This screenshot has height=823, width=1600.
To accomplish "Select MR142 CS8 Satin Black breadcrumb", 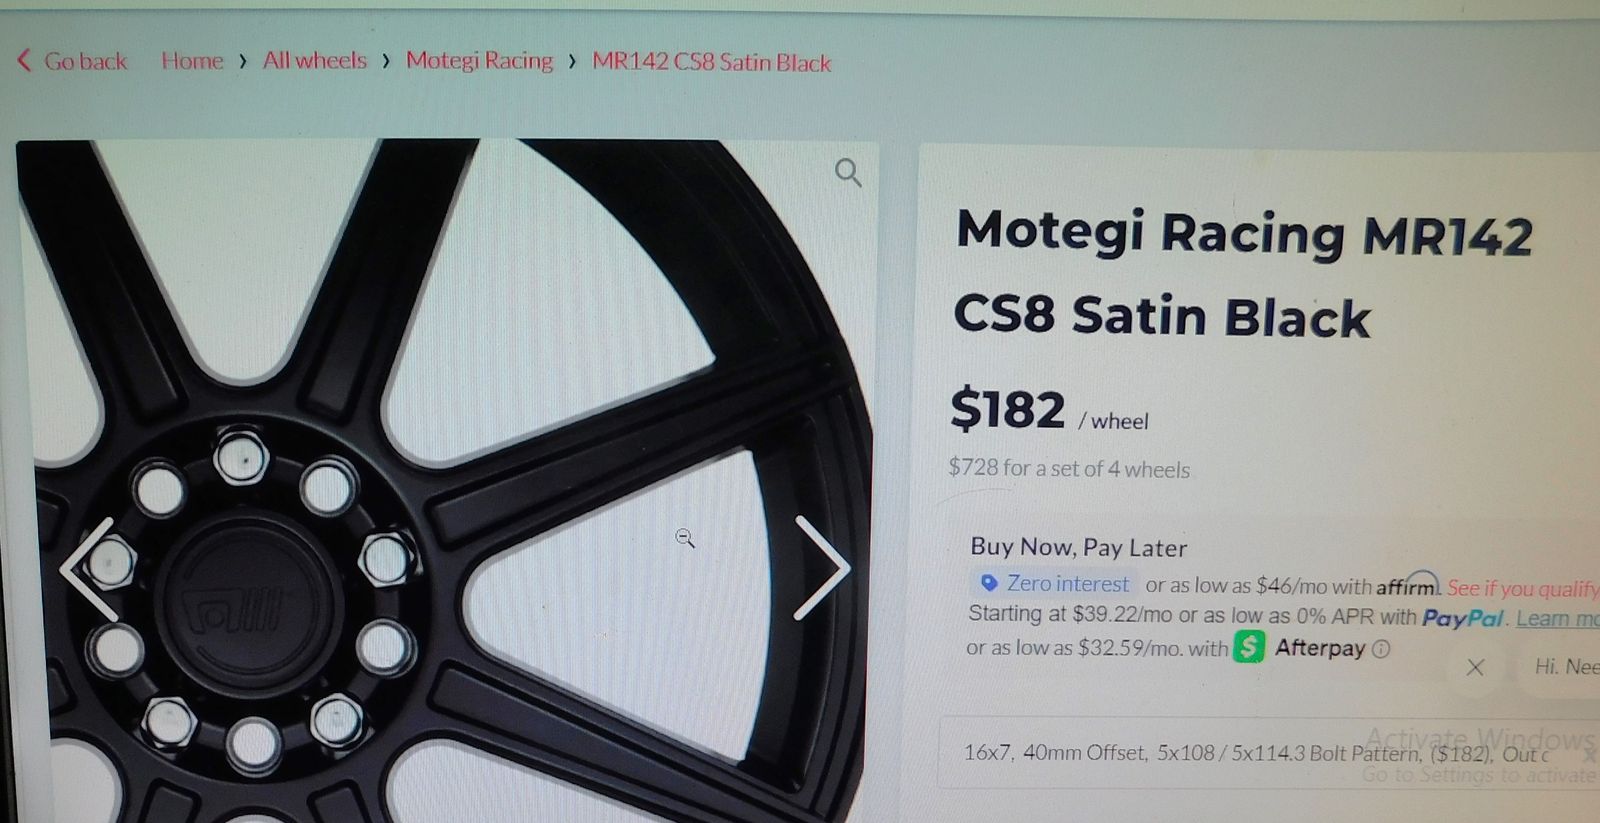I will click(x=711, y=62).
